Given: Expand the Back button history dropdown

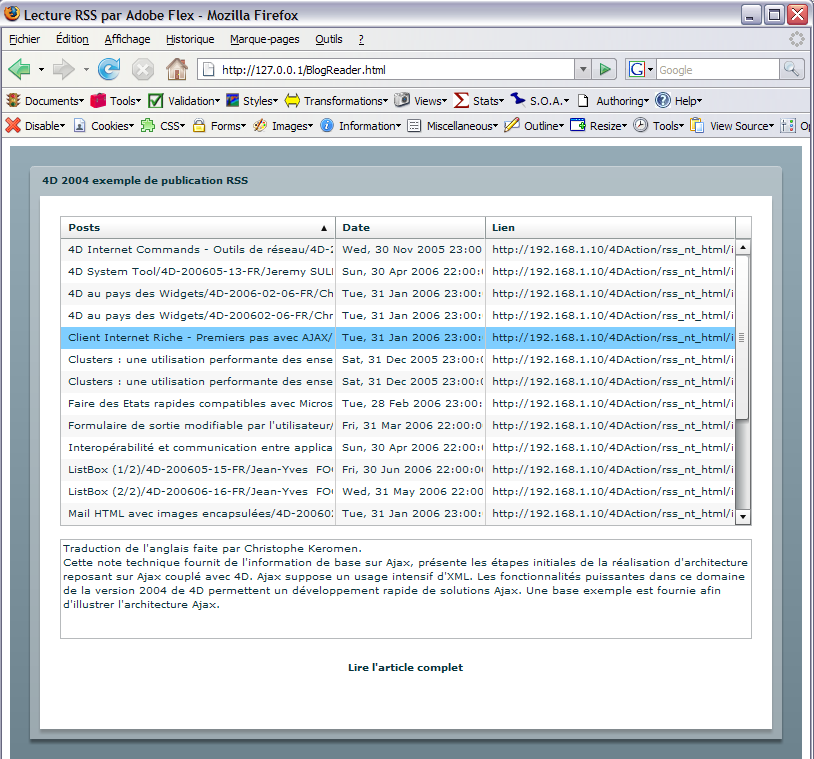Looking at the screenshot, I should click(x=41, y=69).
